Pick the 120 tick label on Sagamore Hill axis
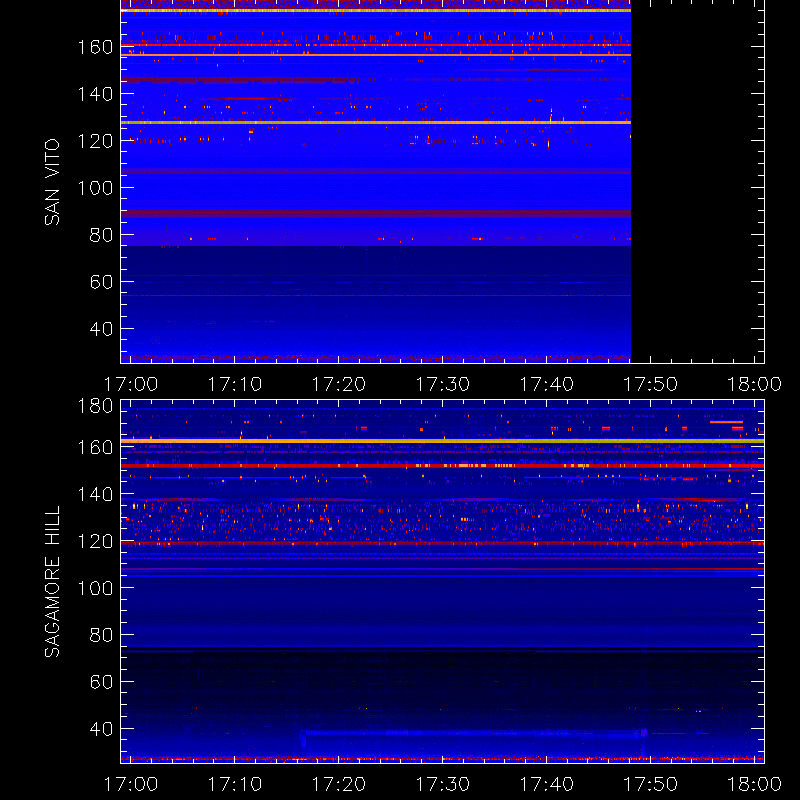 [x=95, y=541]
